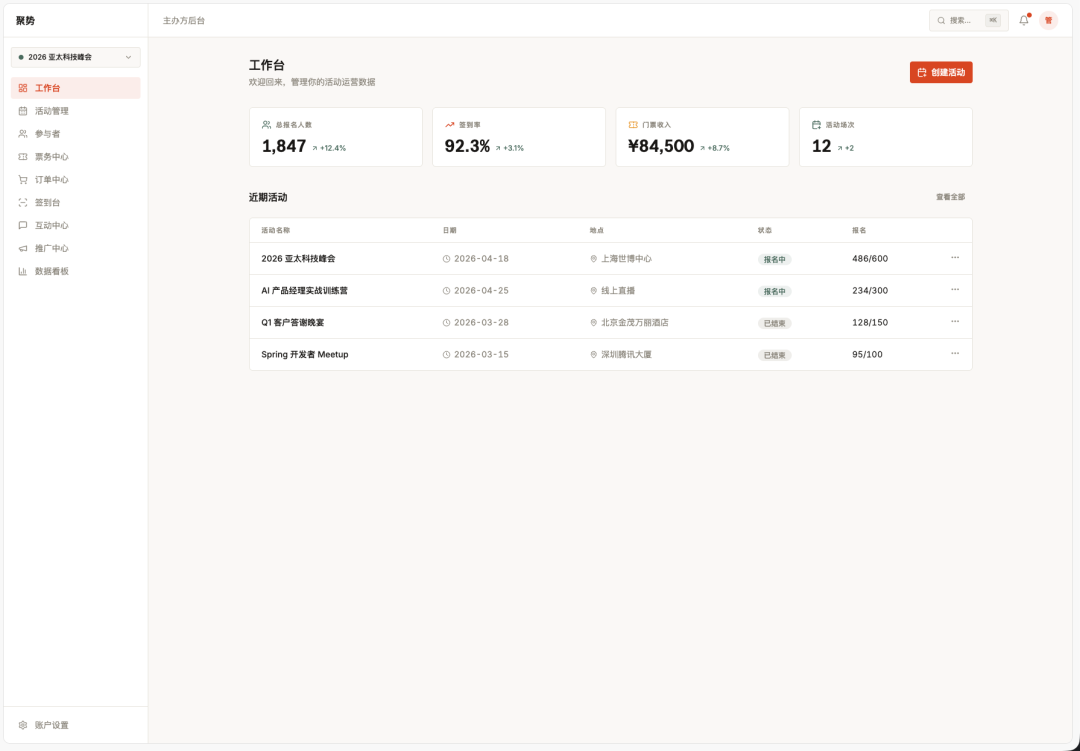Click the calendar icon on 活动场次 card

(816, 125)
